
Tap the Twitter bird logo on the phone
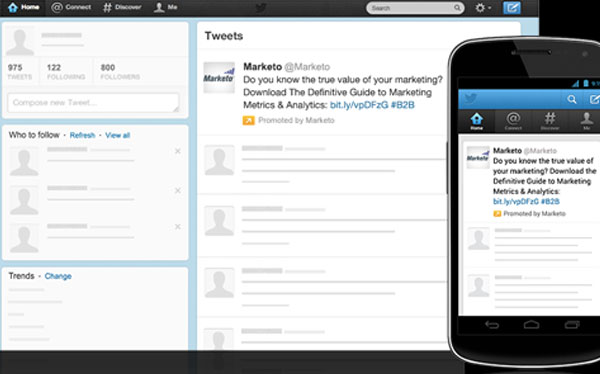click(x=471, y=99)
